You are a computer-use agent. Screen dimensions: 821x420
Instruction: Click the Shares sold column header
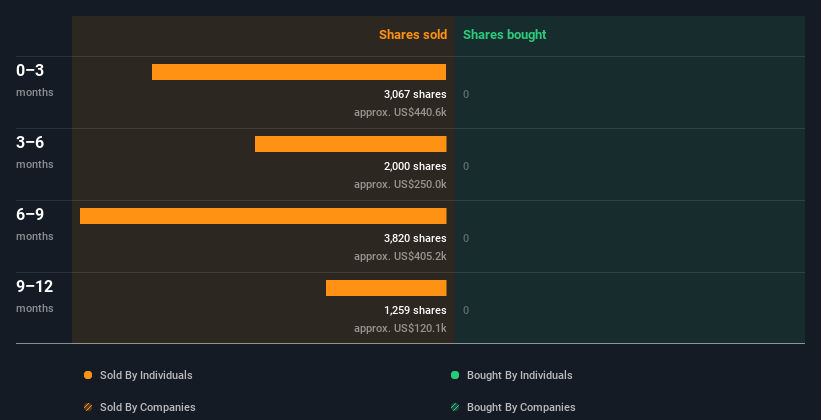pyautogui.click(x=413, y=35)
